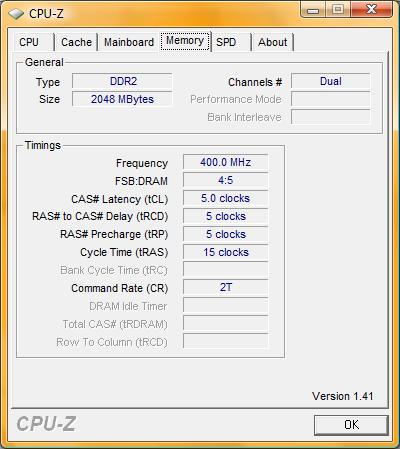Image resolution: width=400 pixels, height=449 pixels.
Task: Close the CPU-Z window
Action: 371,10
